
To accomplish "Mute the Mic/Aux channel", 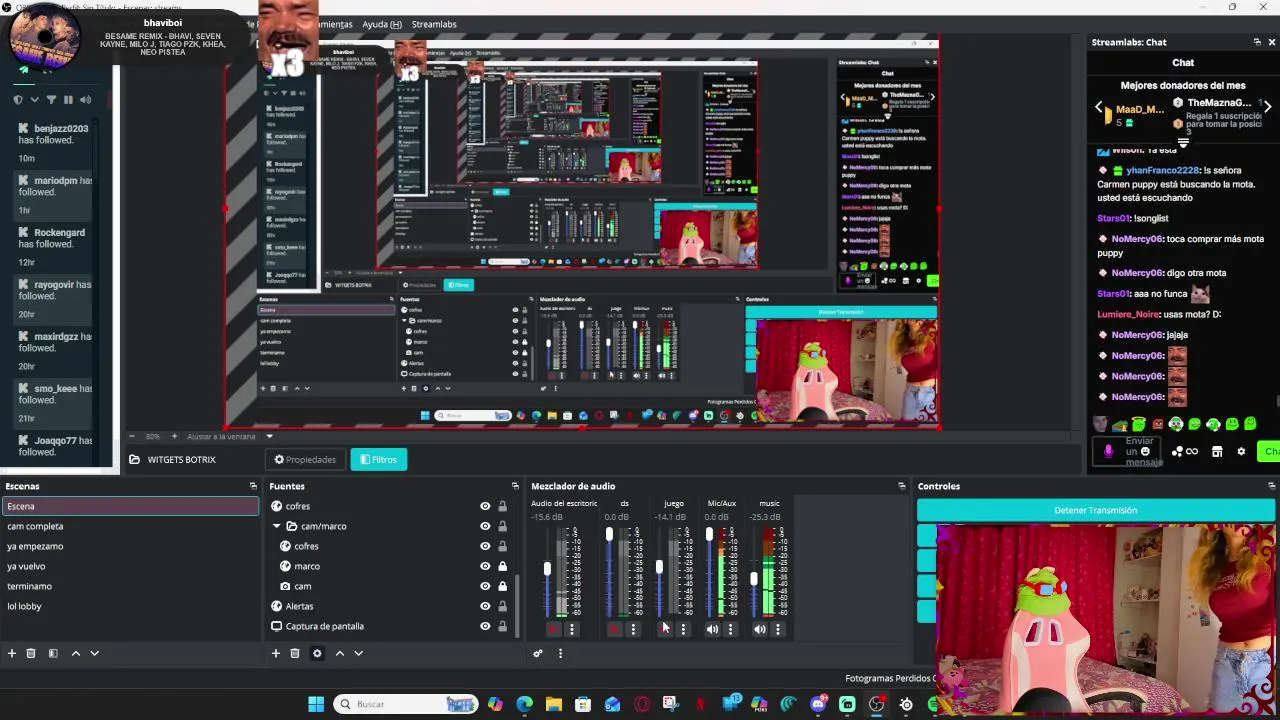I will pos(712,629).
